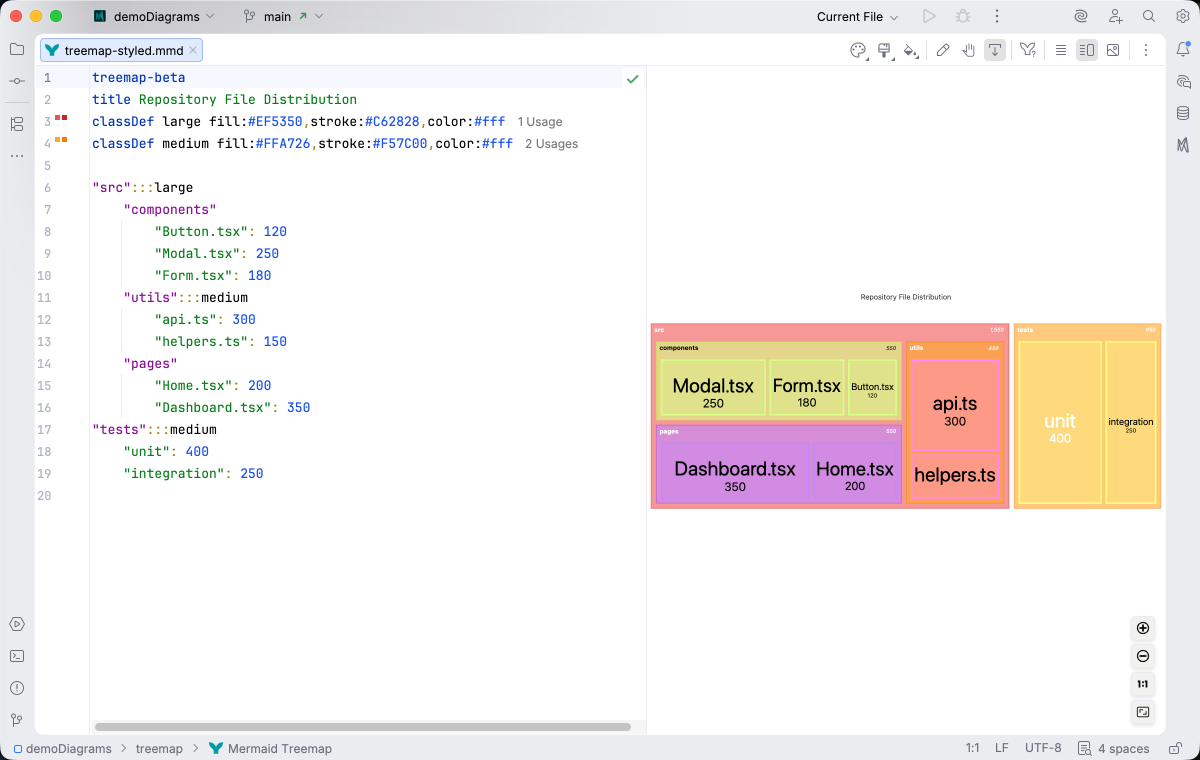Click the api.ts block in the treemap
Viewport: 1200px width, 760px height.
pyautogui.click(x=955, y=407)
